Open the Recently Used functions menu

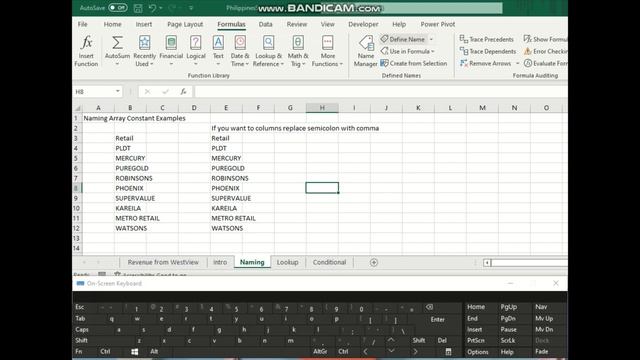coord(144,51)
